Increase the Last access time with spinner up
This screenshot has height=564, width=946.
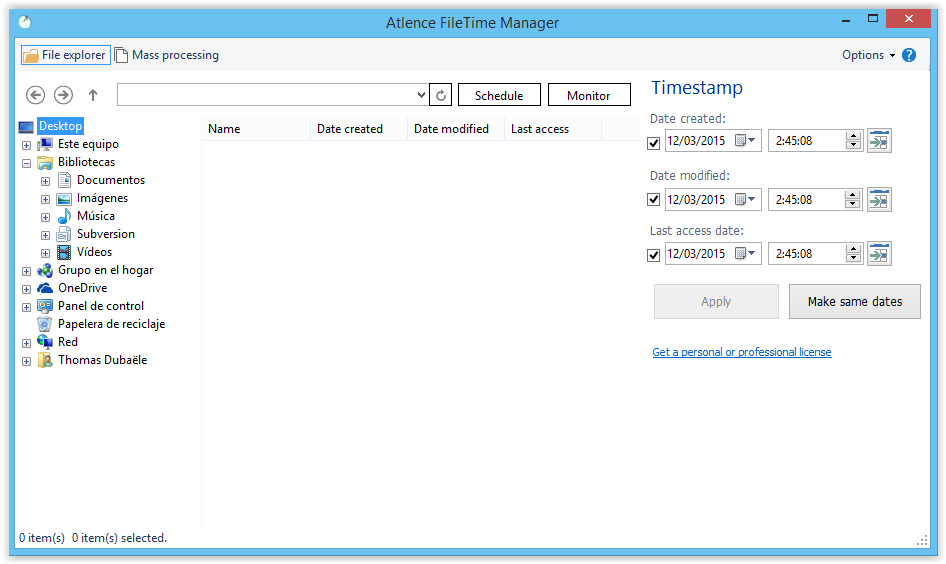tap(853, 249)
